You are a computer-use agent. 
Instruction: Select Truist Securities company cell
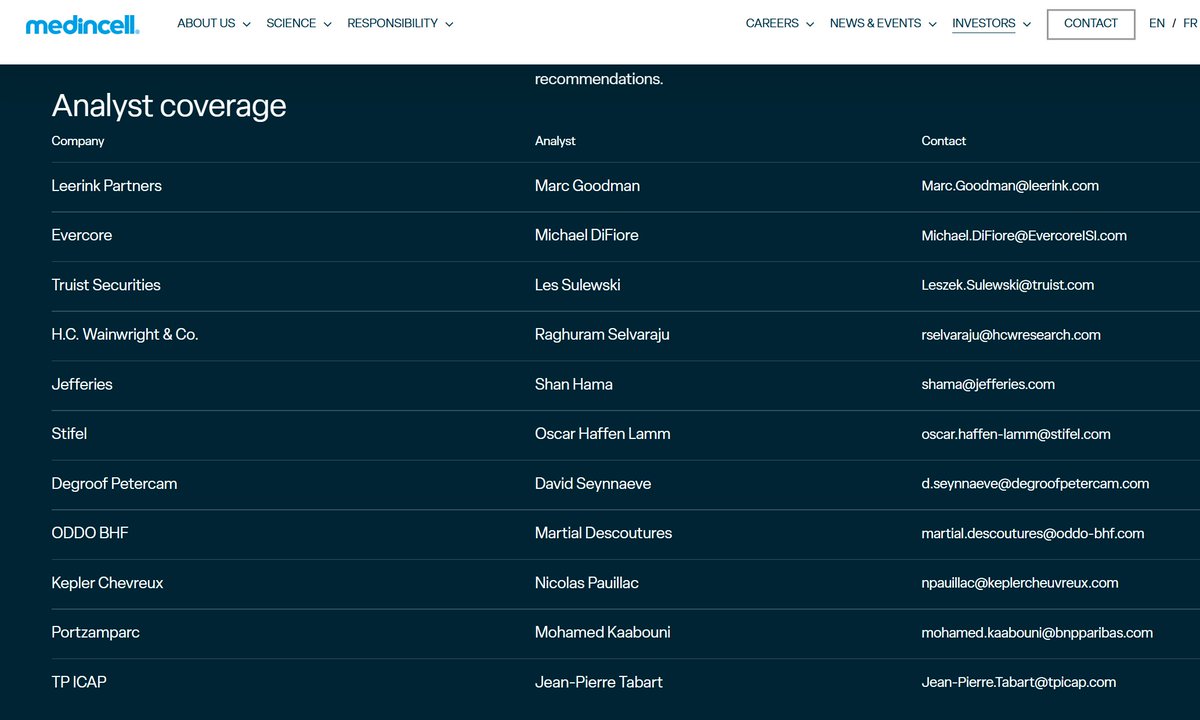tap(106, 285)
